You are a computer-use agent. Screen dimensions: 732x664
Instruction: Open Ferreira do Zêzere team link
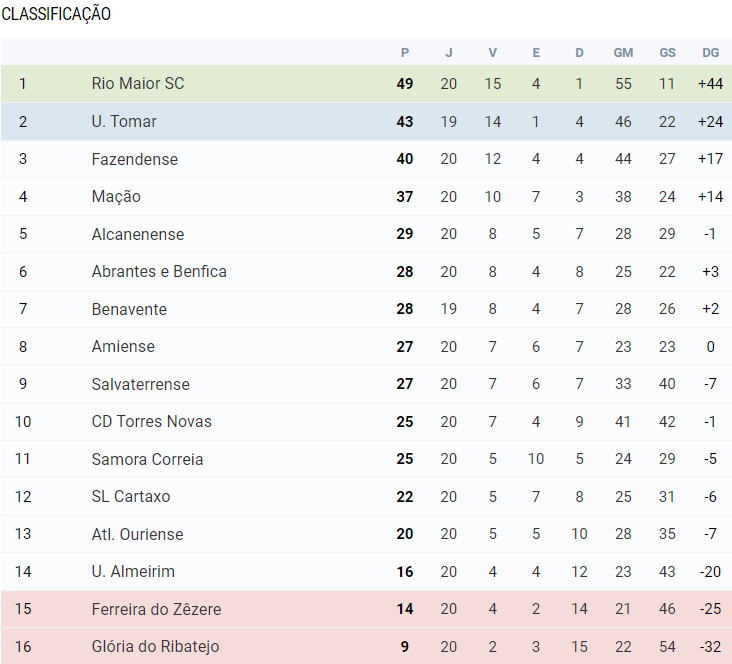156,610
